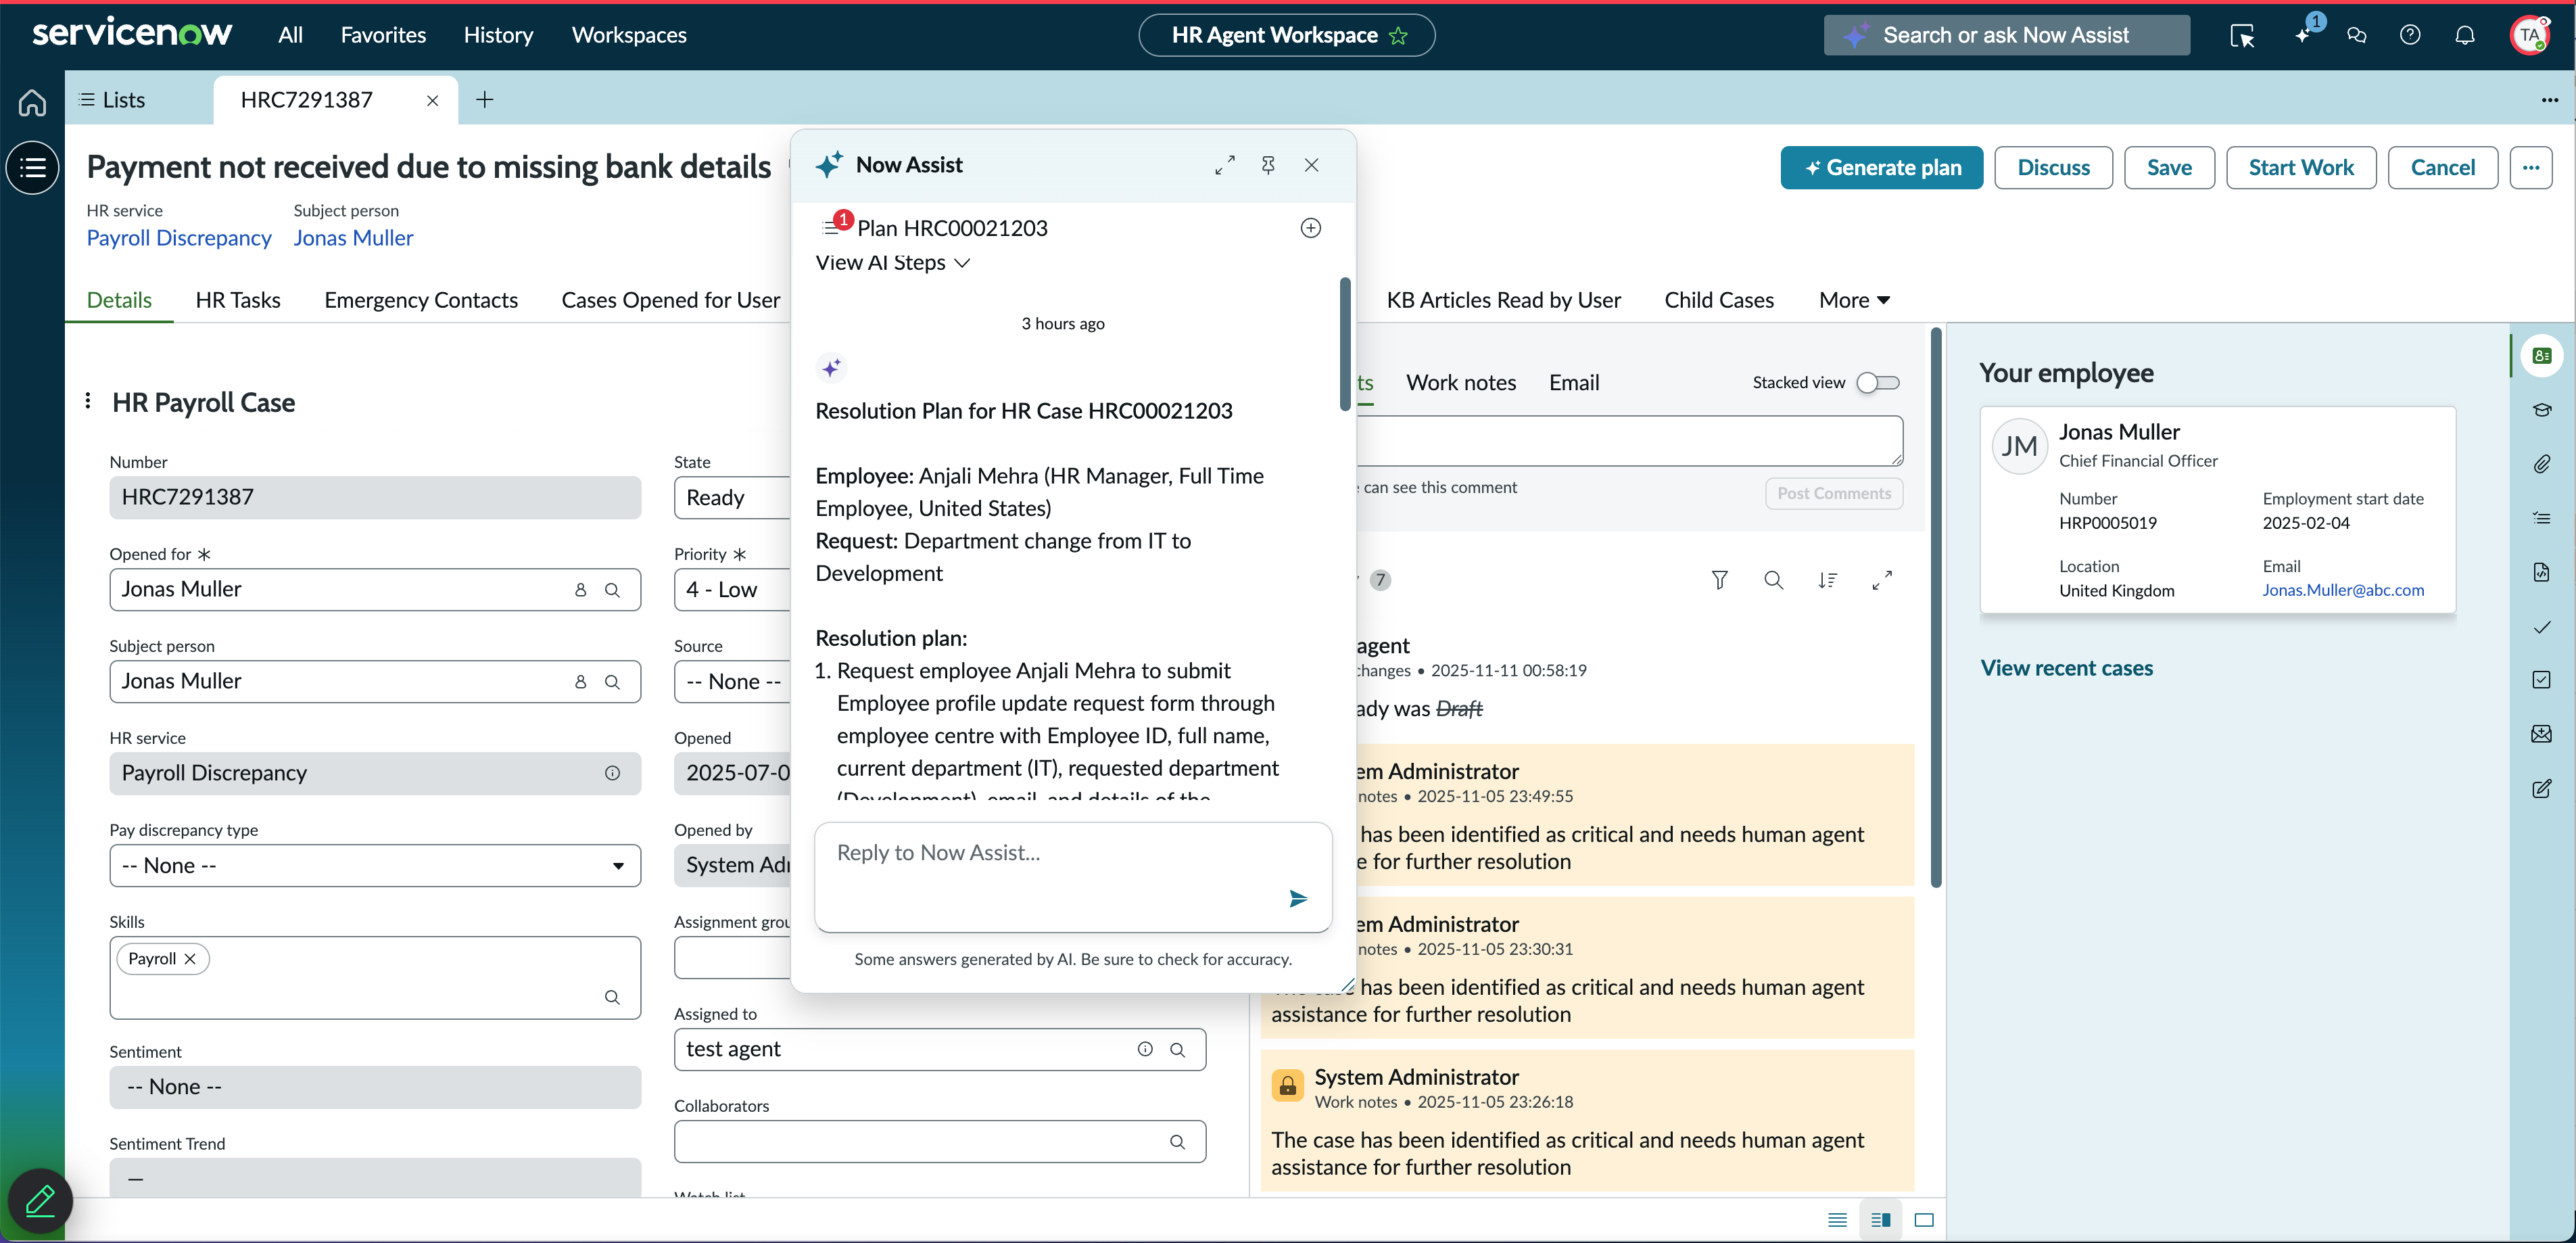This screenshot has height=1243, width=2576.
Task: Expand the Now Assist panel to full size
Action: [1225, 165]
